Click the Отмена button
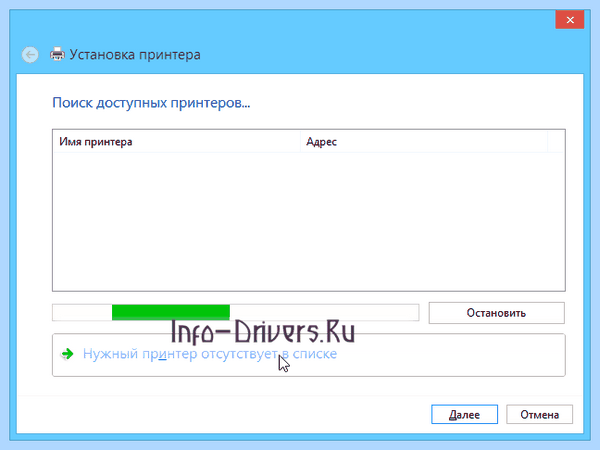Screen dimensions: 600x450 pos(540,414)
